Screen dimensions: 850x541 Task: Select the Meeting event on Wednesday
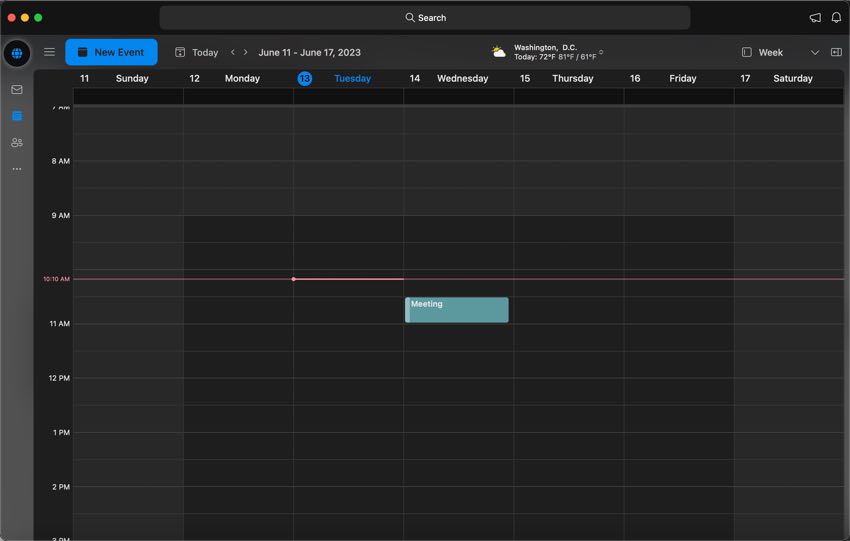(x=457, y=310)
